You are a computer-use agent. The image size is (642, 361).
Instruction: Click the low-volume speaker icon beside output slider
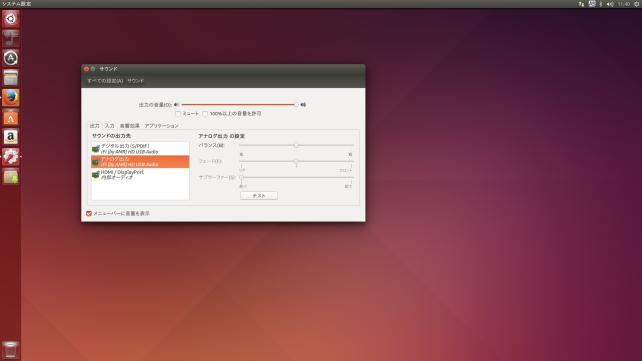(x=176, y=105)
